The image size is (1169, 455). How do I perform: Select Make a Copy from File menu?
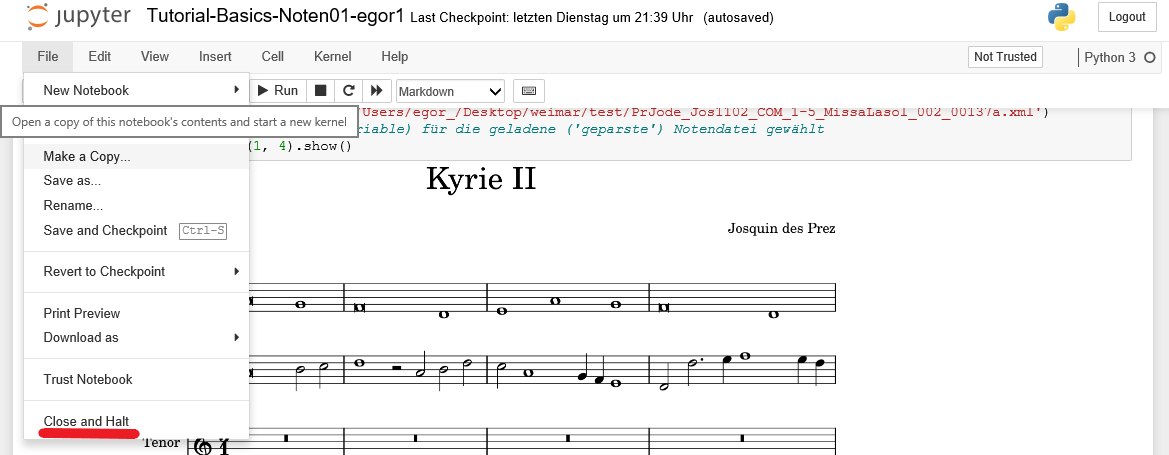[87, 156]
